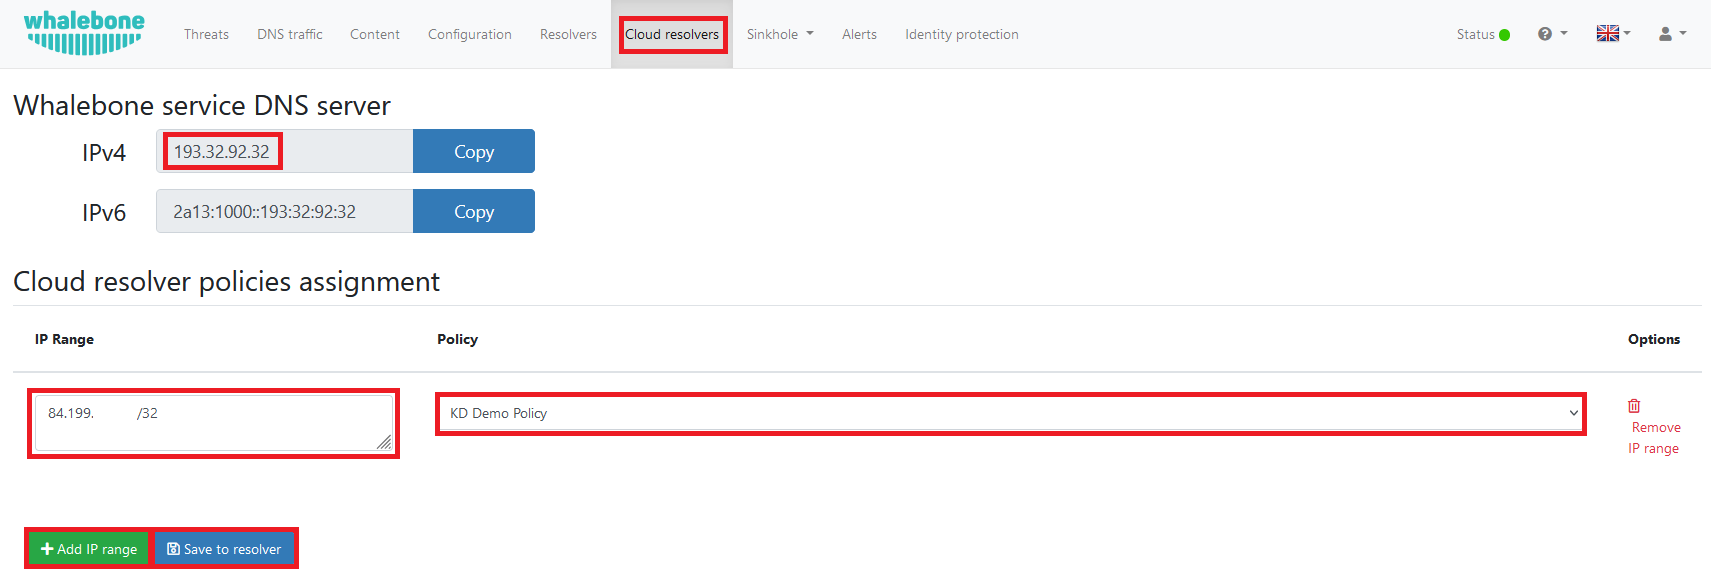
Task: Click the Whalebone logo
Action: pyautogui.click(x=84, y=33)
